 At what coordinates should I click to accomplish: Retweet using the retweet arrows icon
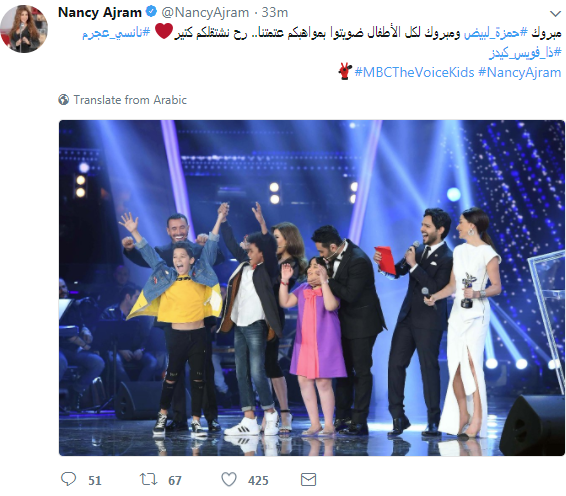pos(148,479)
